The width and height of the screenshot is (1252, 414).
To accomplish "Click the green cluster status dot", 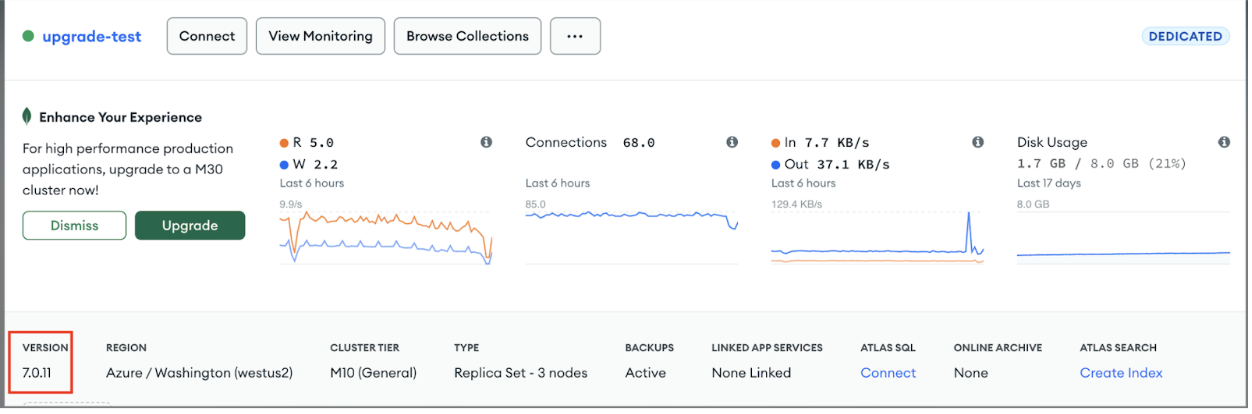I will 28,36.
